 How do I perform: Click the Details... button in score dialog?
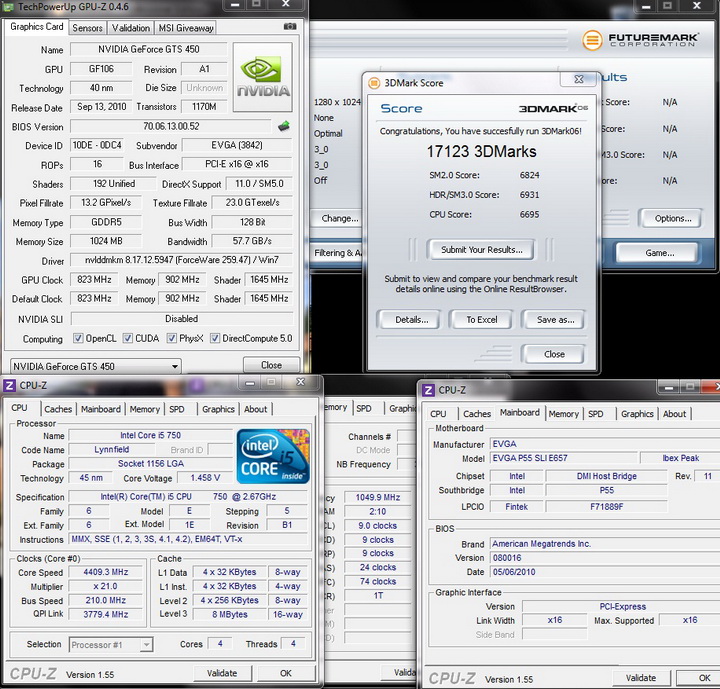[408, 320]
